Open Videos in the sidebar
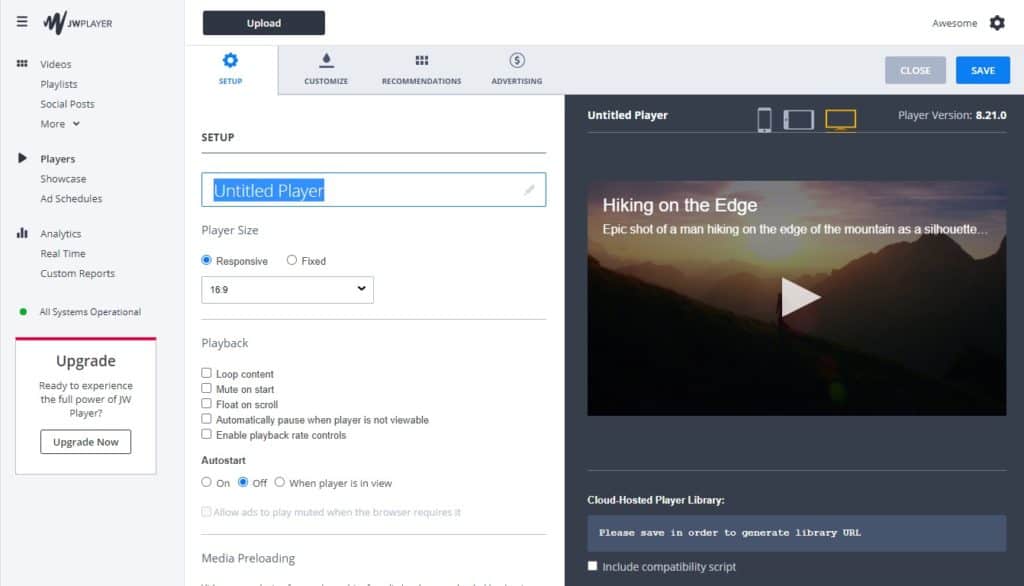Image resolution: width=1024 pixels, height=586 pixels. tap(56, 64)
